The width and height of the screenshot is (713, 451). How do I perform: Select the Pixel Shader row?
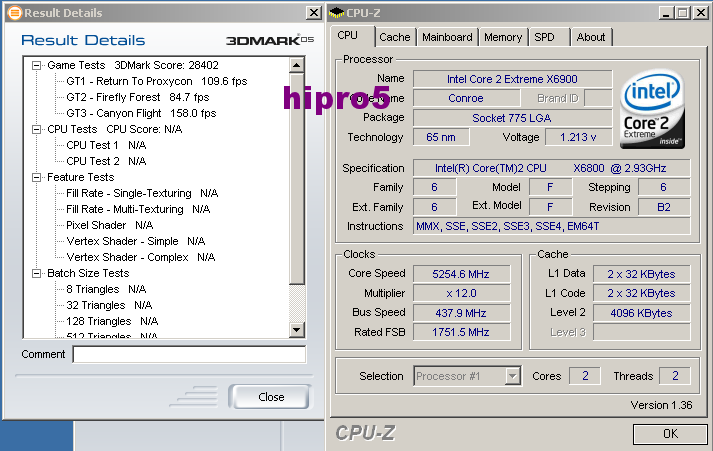coord(110,225)
